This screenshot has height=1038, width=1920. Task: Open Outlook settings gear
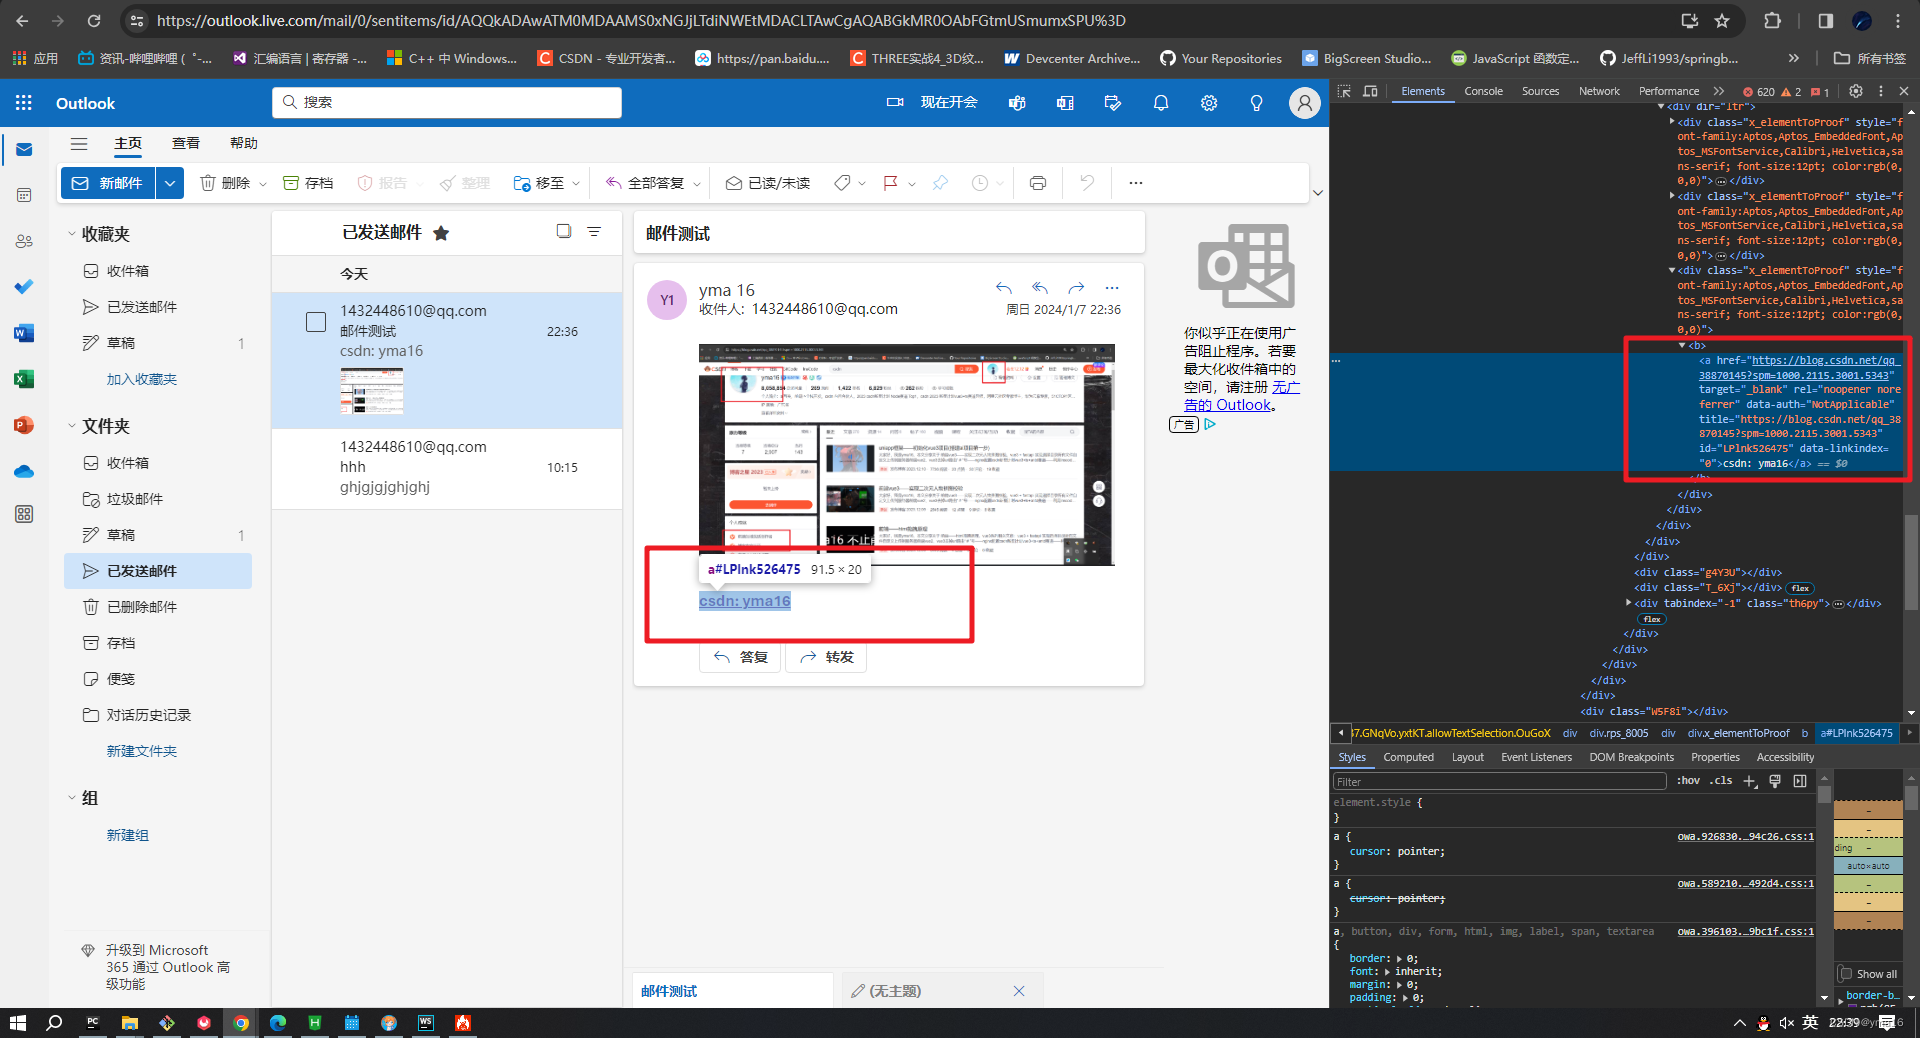(x=1209, y=103)
